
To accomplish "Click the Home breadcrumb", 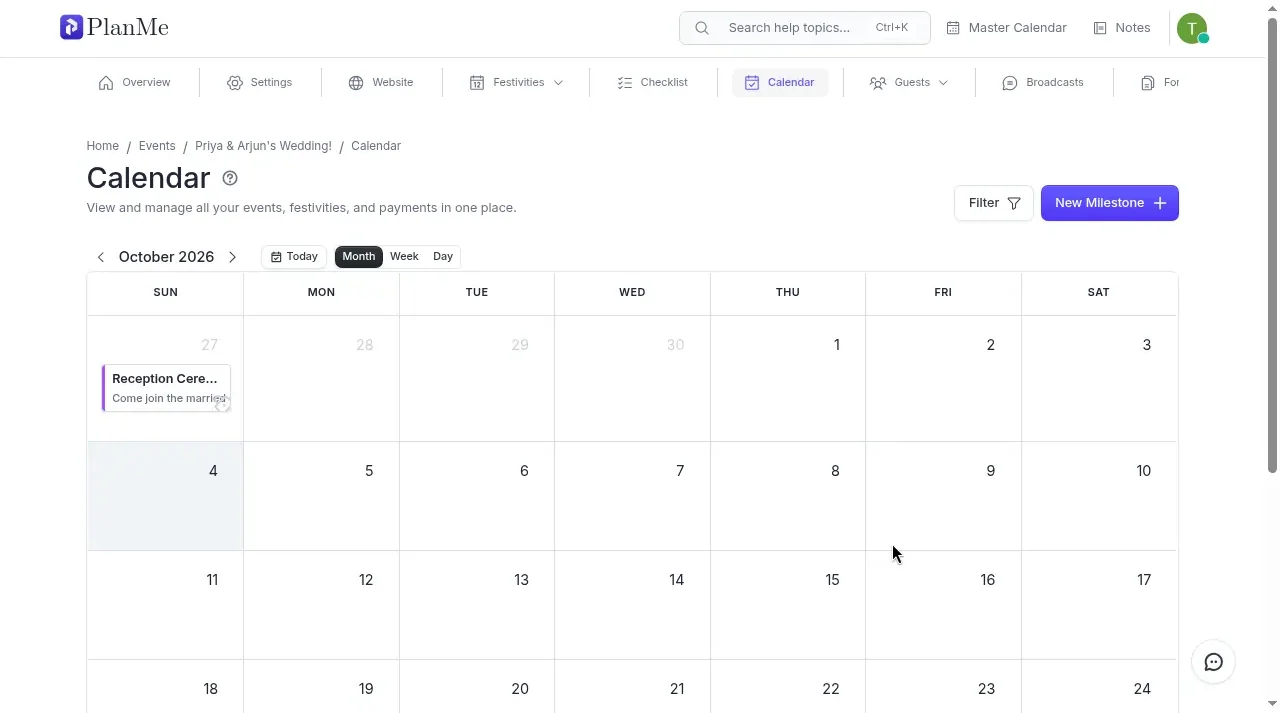I will (x=102, y=146).
